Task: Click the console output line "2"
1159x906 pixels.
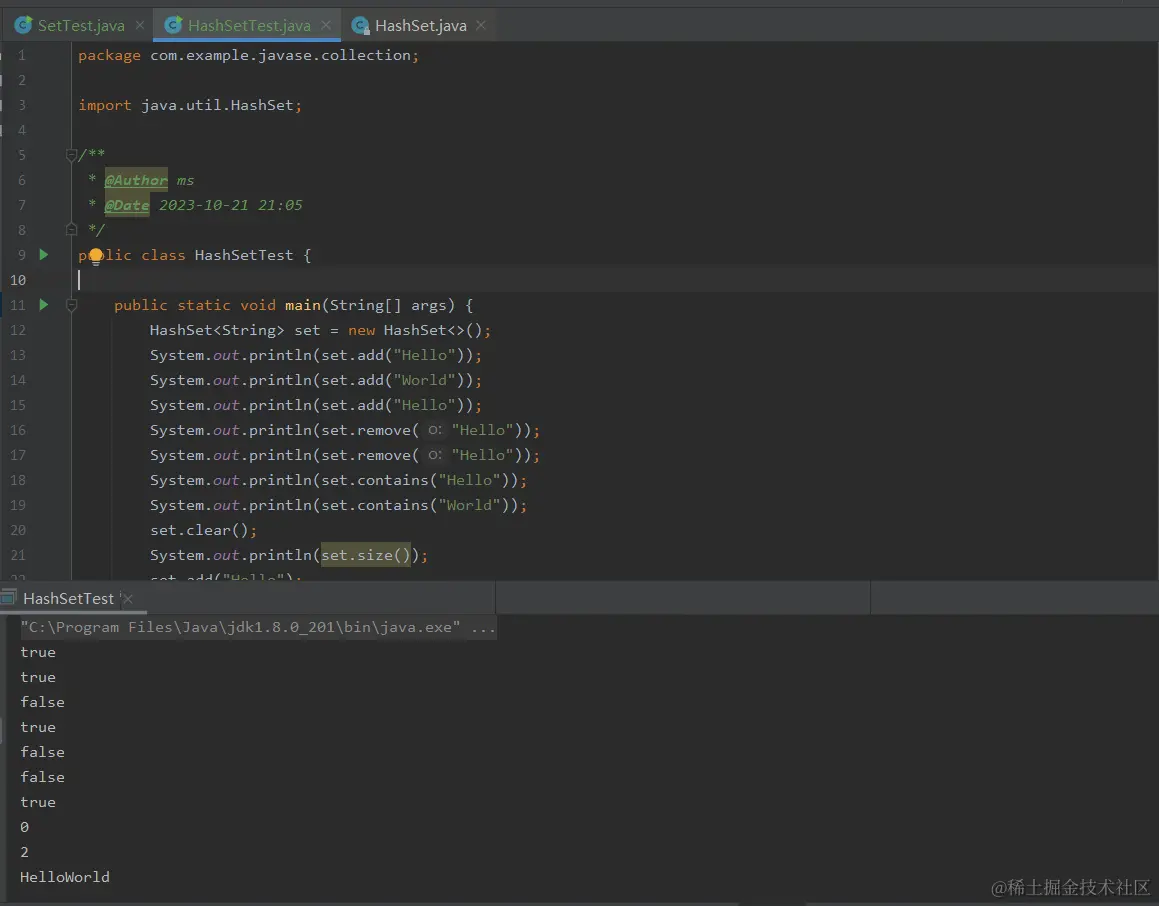Action: point(24,852)
